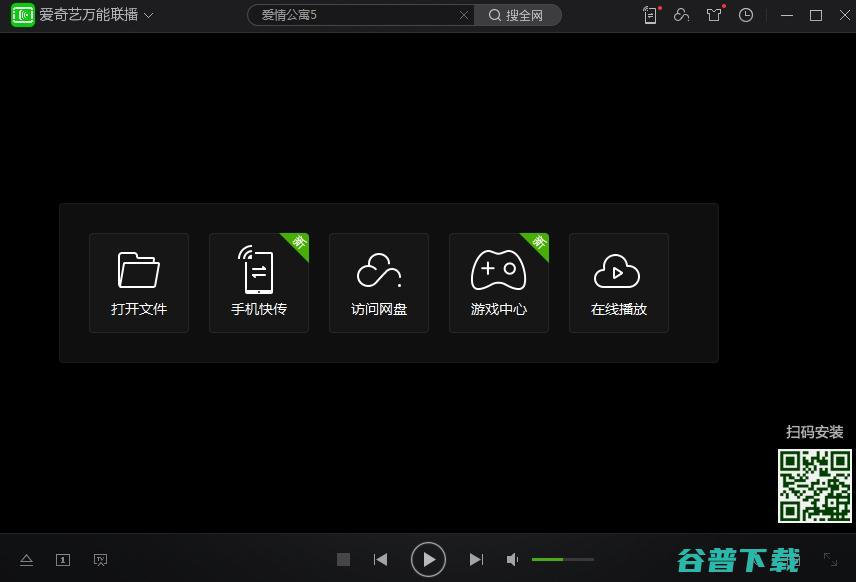Toggle the single-loop play mode icon
The height and width of the screenshot is (582, 856).
63,560
